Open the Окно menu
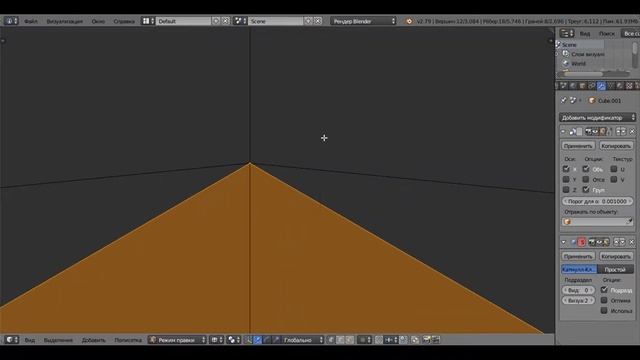Screen dimensions: 640x360 click(x=98, y=21)
